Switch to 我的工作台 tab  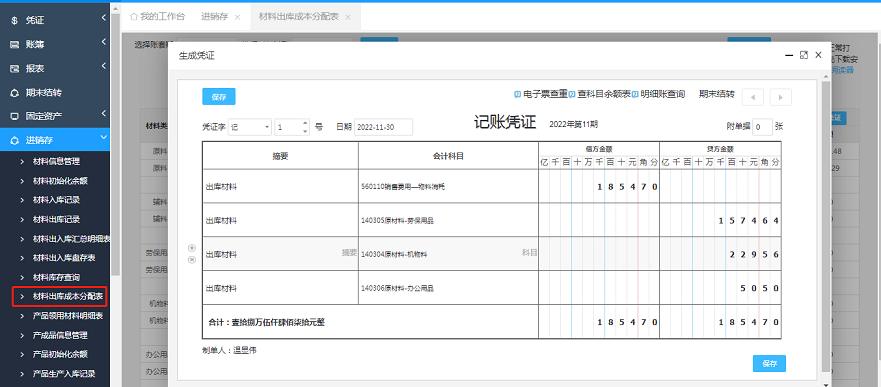157,17
